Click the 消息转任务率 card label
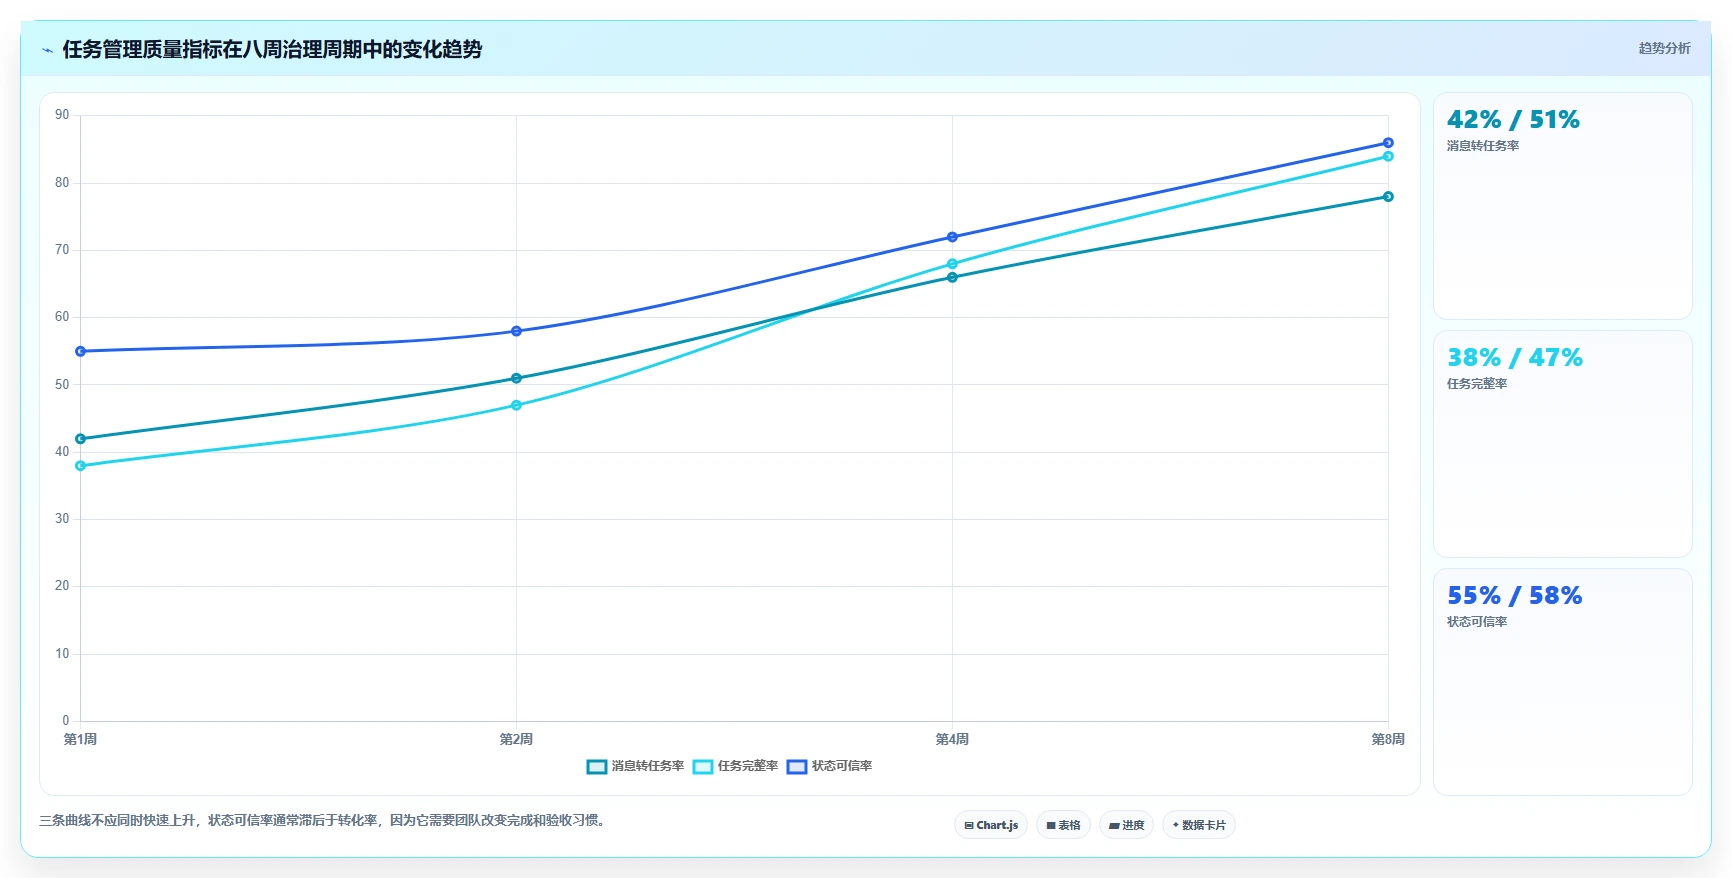Image resolution: width=1732 pixels, height=878 pixels. 1483,146
